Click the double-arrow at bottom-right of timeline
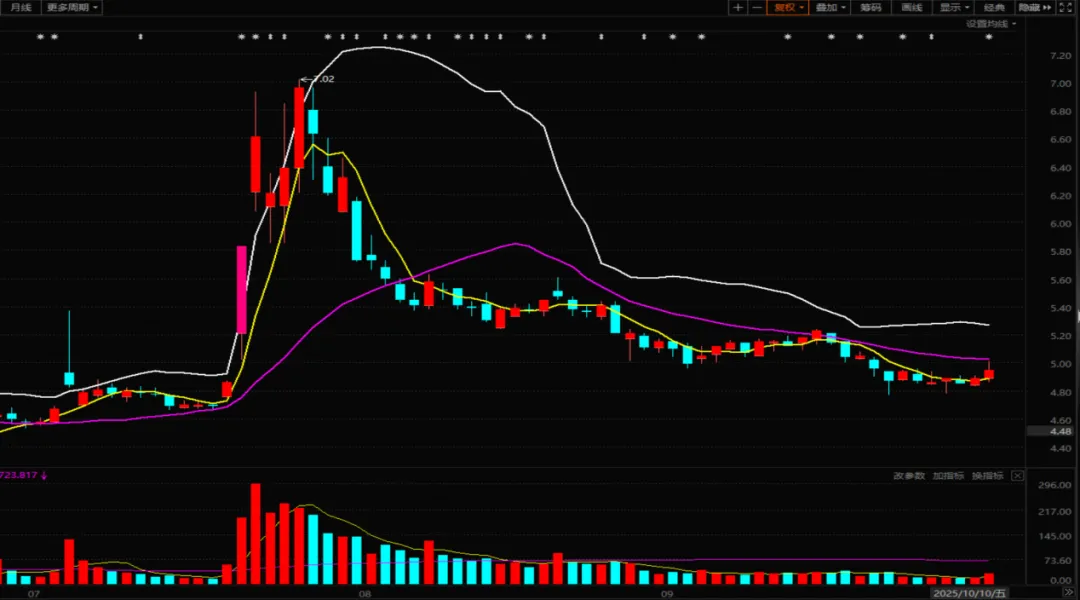The width and height of the screenshot is (1080, 600). 1068,592
